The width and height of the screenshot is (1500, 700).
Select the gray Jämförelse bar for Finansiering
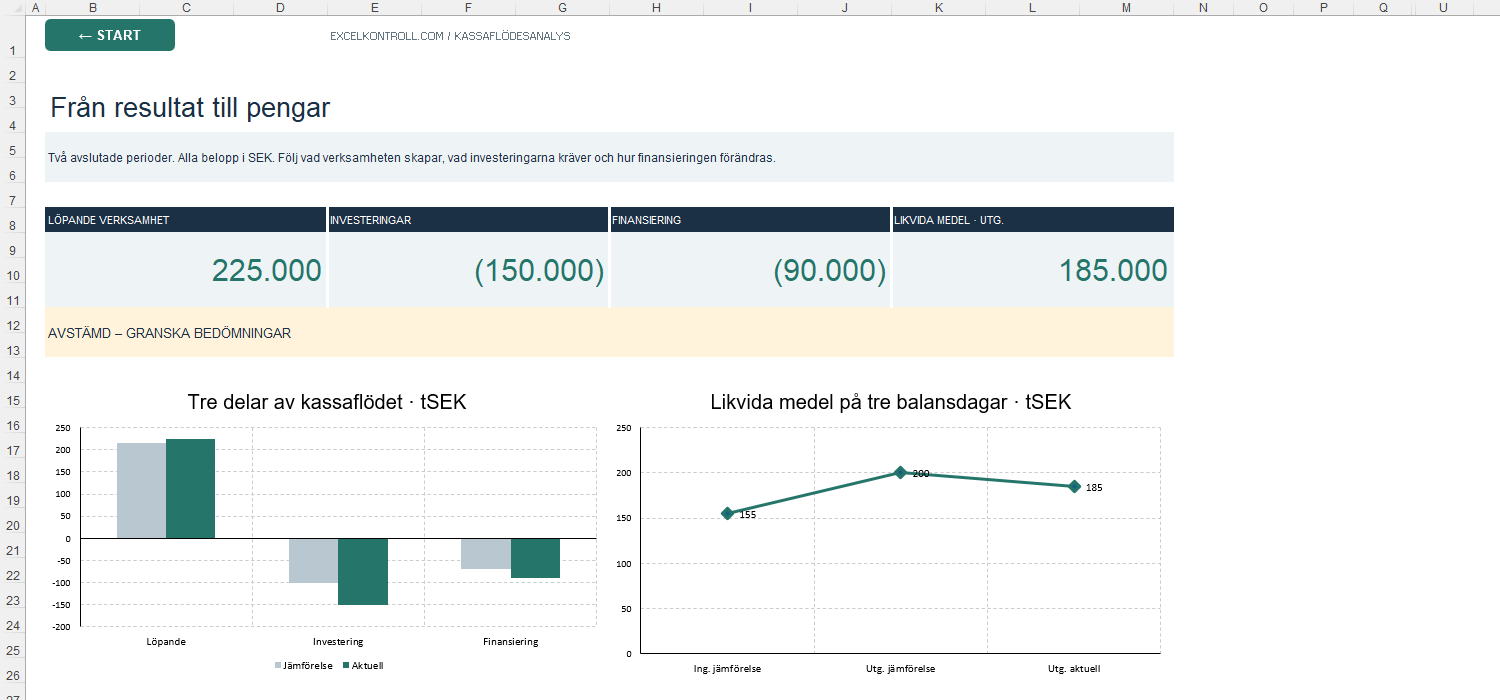click(x=486, y=554)
